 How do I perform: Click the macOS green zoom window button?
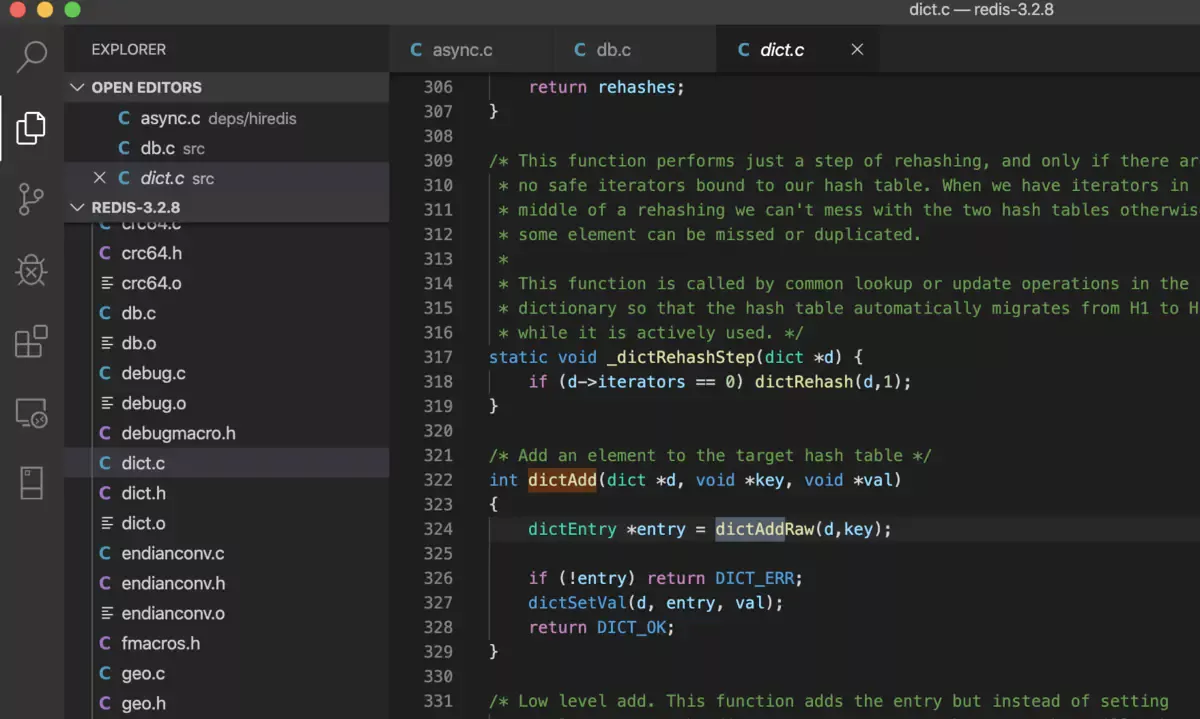point(72,10)
